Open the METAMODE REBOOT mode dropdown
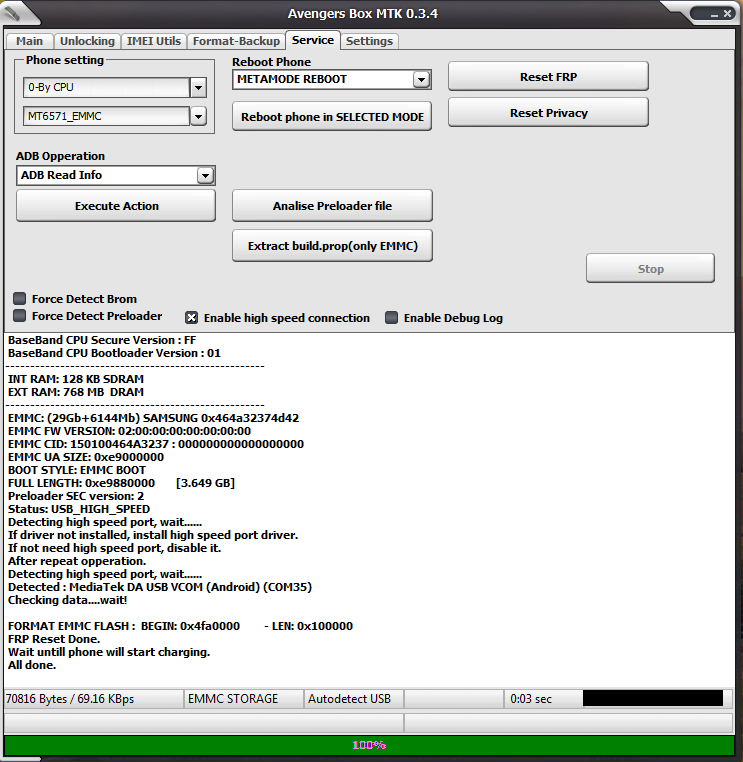This screenshot has width=743, height=762. (421, 79)
